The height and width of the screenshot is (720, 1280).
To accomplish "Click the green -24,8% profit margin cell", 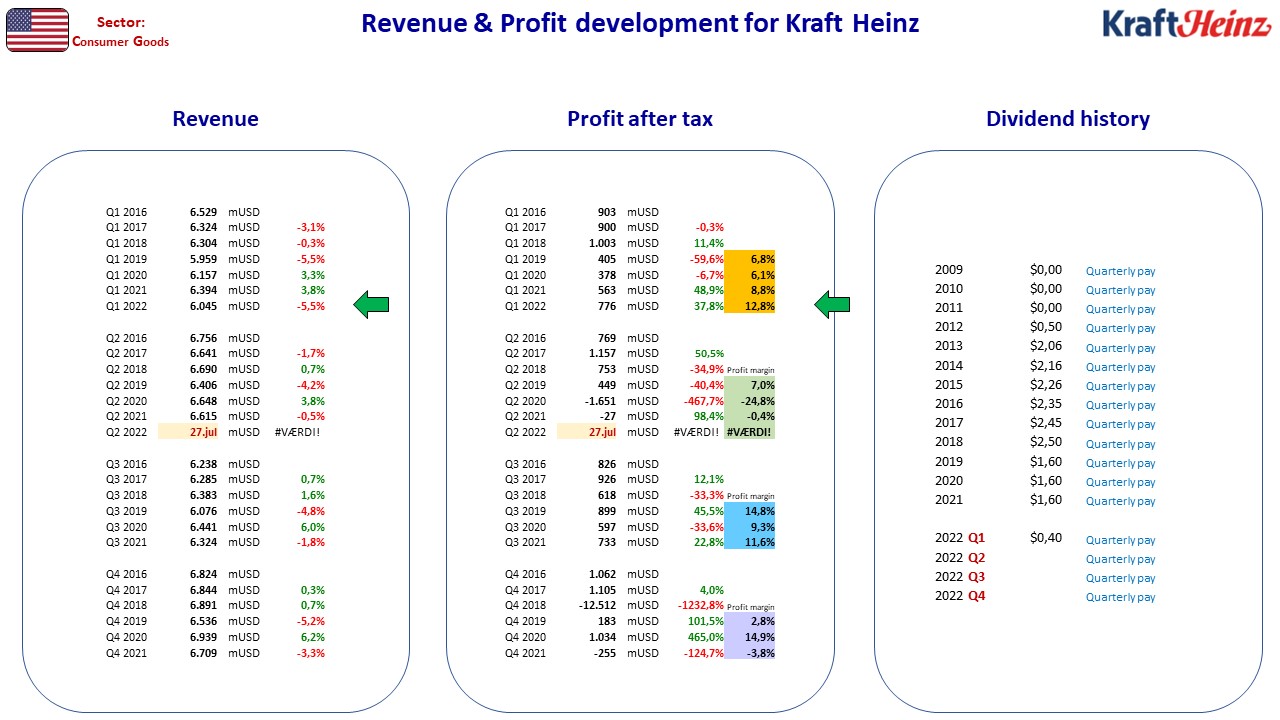I will pyautogui.click(x=750, y=401).
